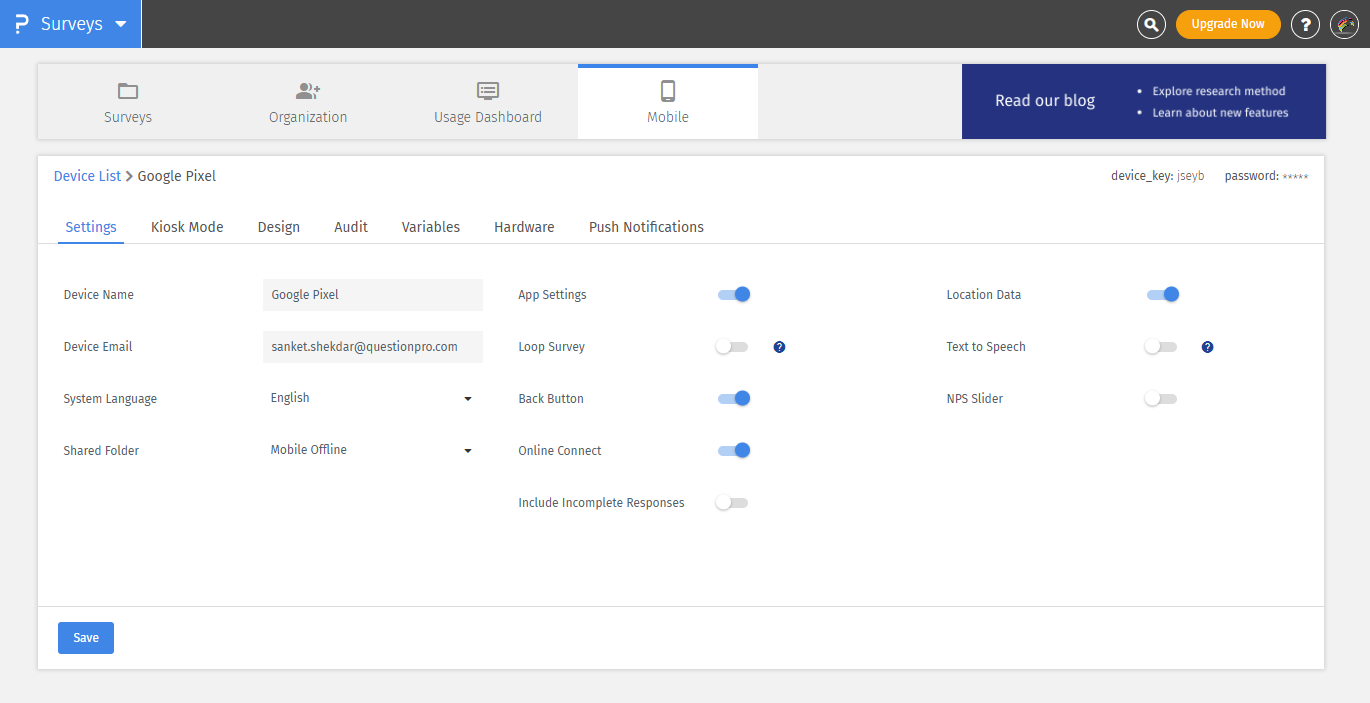This screenshot has height=703, width=1370.
Task: Open the Push Notifications tab
Action: pyautogui.click(x=646, y=226)
